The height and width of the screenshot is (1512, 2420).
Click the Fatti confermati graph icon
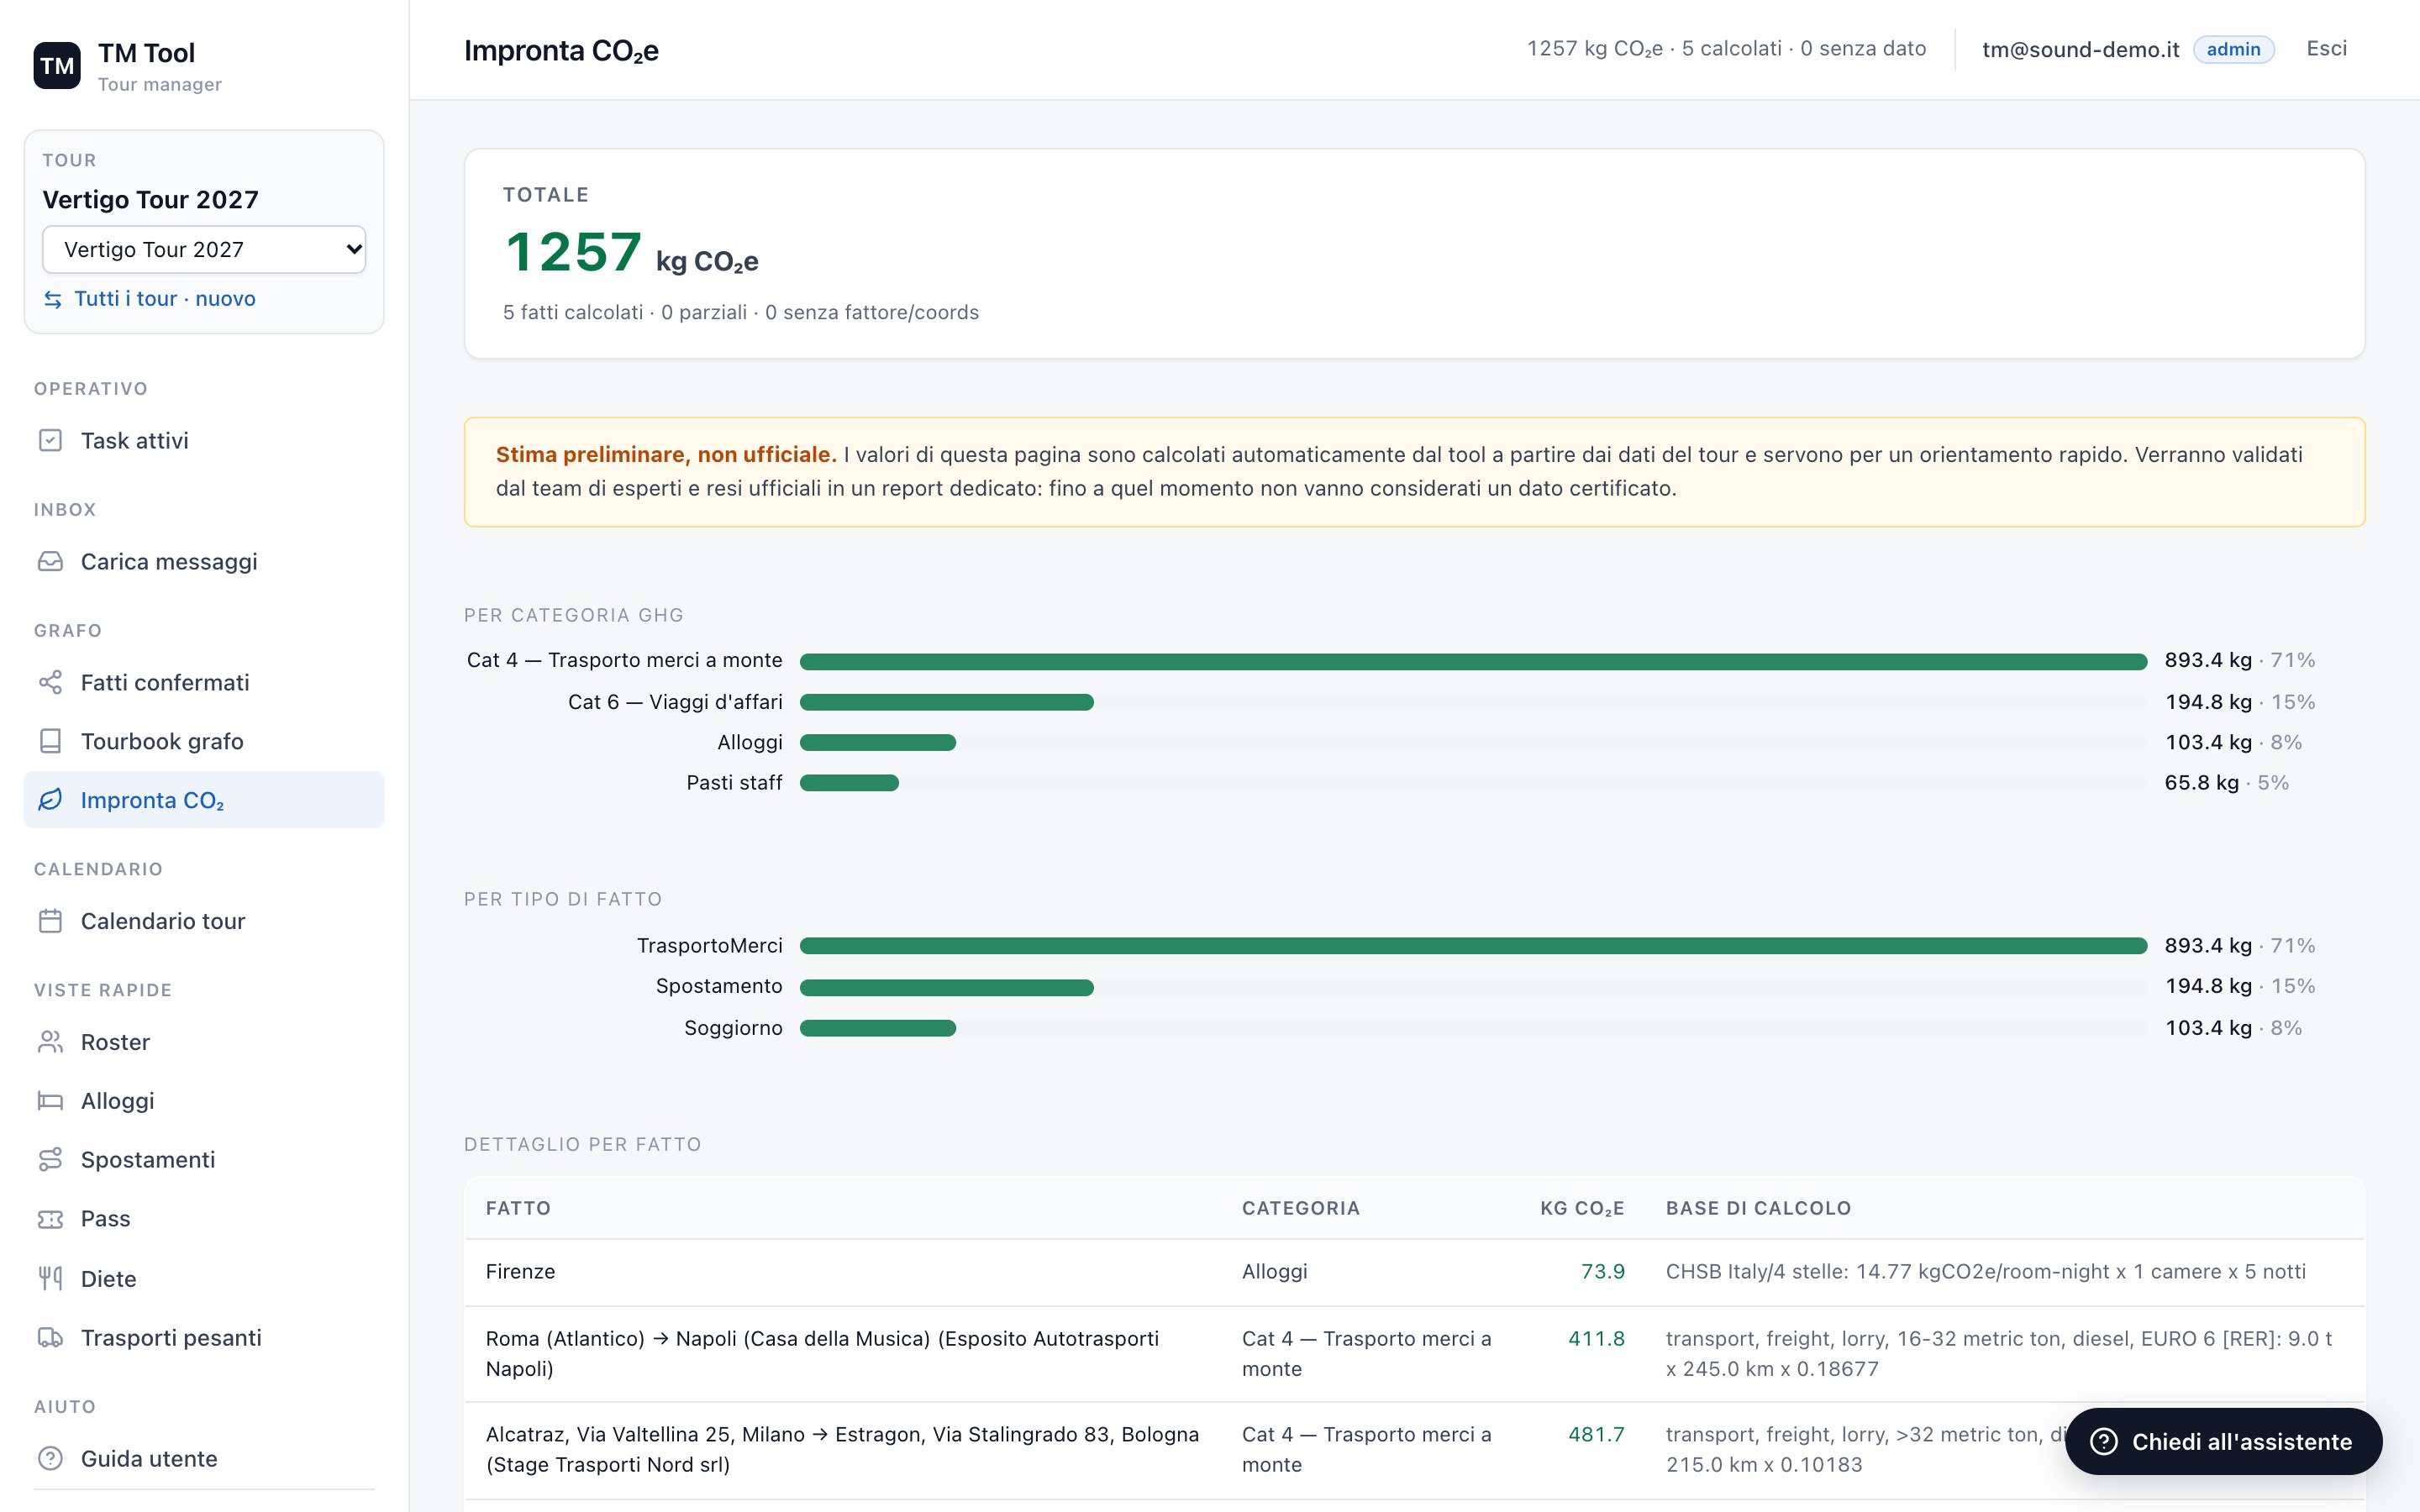[x=50, y=683]
